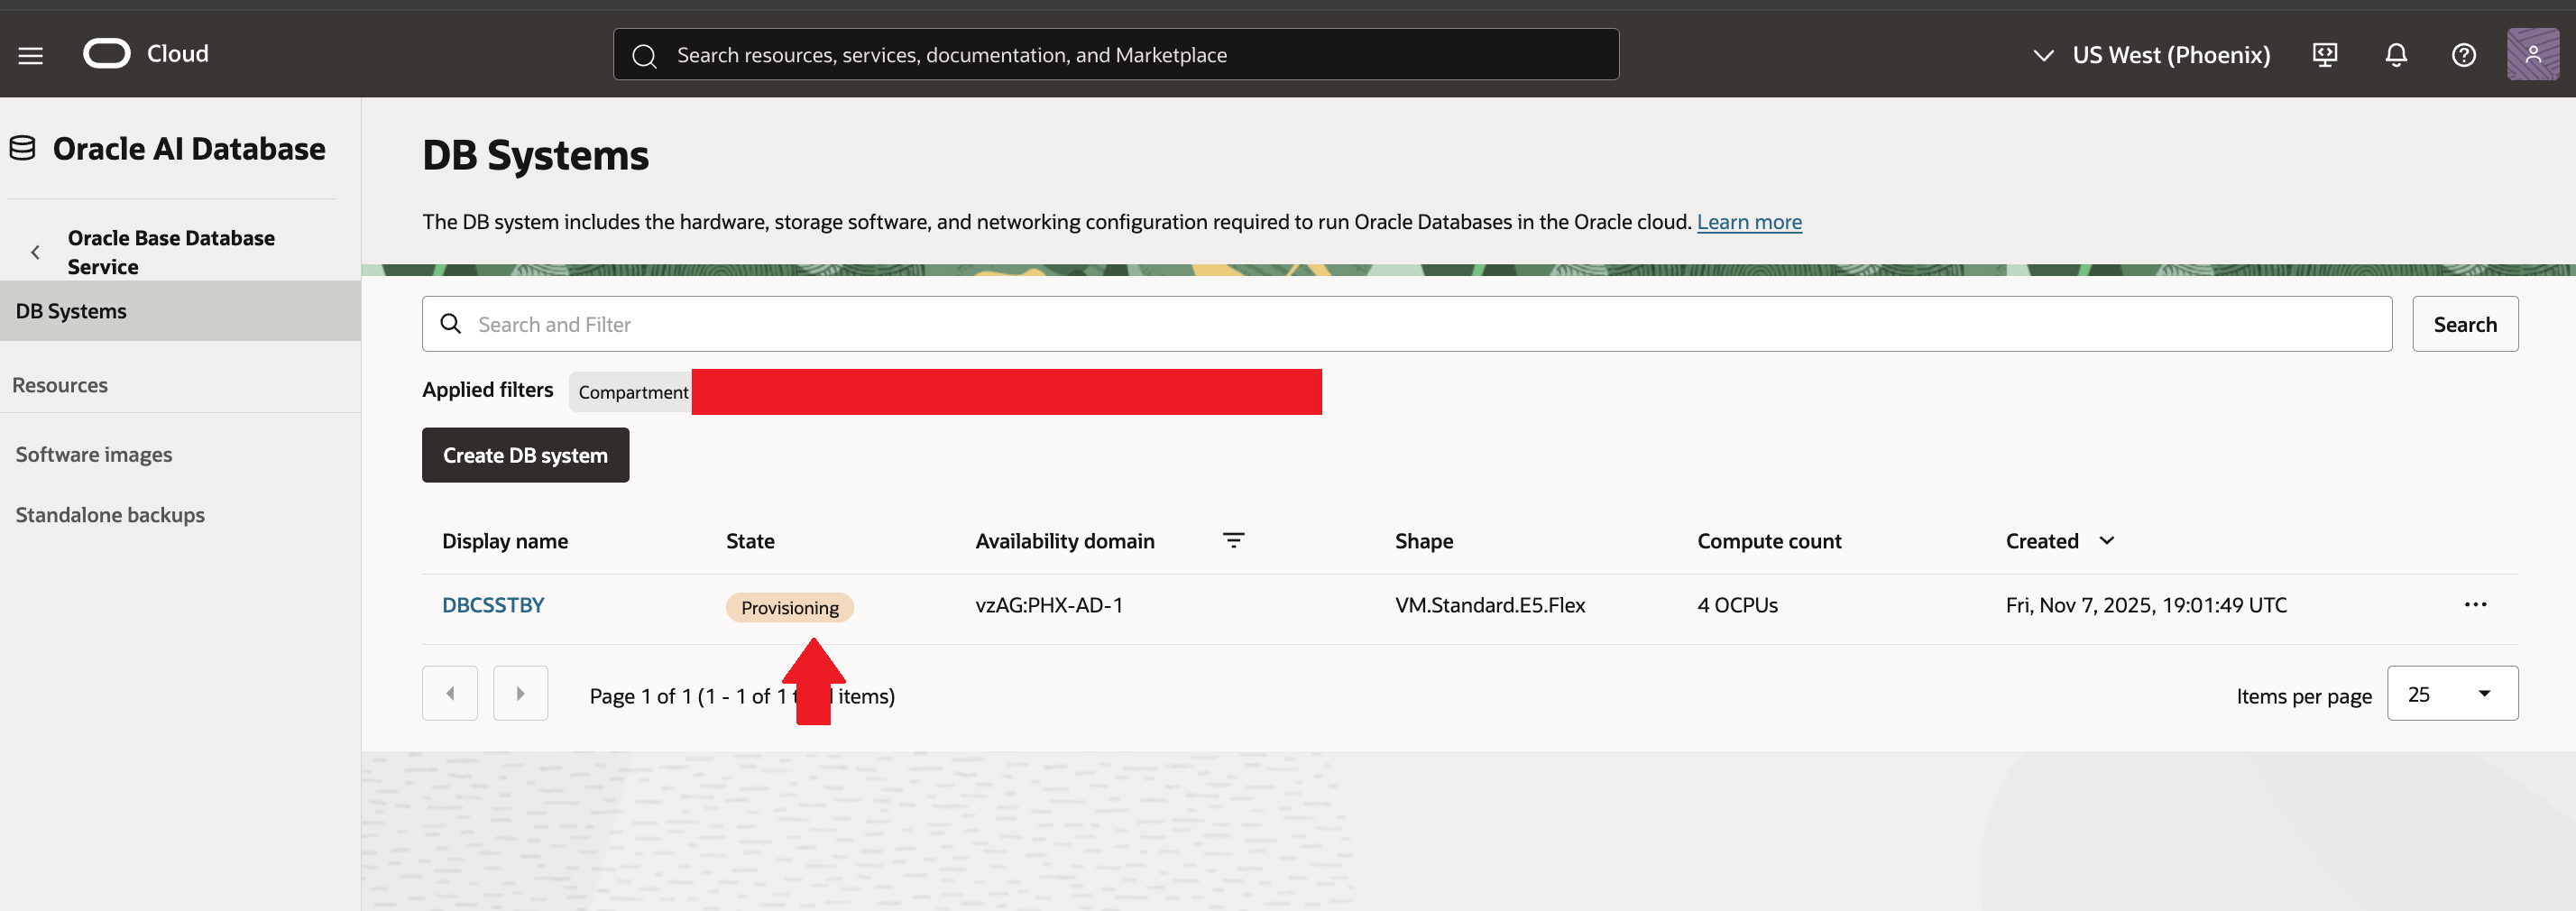The height and width of the screenshot is (911, 2576).
Task: Open Cloud Shell developer tools icon
Action: coord(2324,55)
